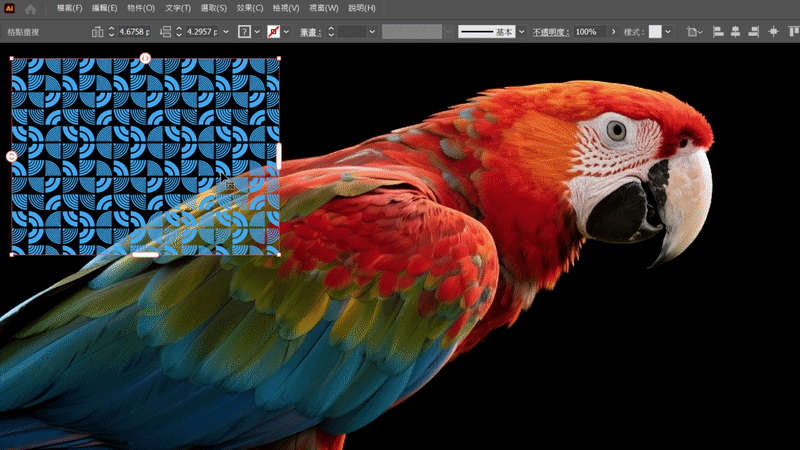Click horizontal align center icon
The image size is (800, 450).
(x=735, y=32)
